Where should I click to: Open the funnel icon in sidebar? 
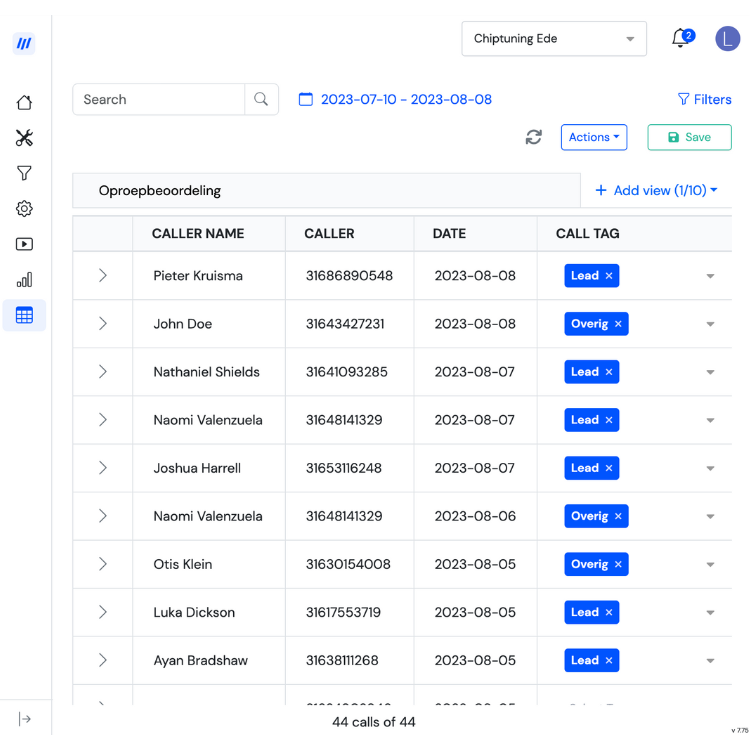pyautogui.click(x=24, y=173)
